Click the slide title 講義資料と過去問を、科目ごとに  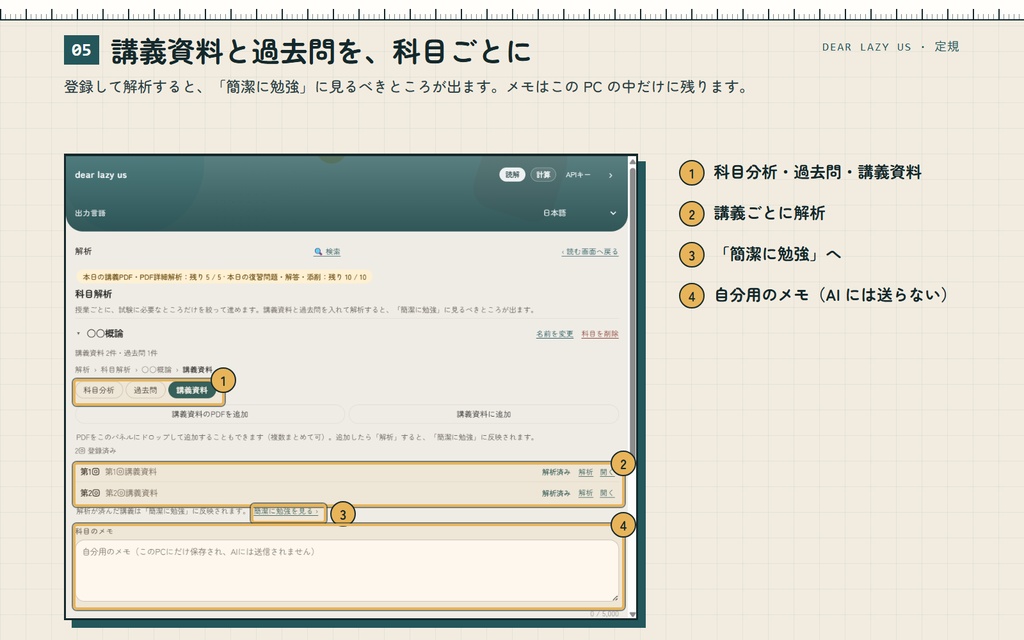[x=321, y=52]
